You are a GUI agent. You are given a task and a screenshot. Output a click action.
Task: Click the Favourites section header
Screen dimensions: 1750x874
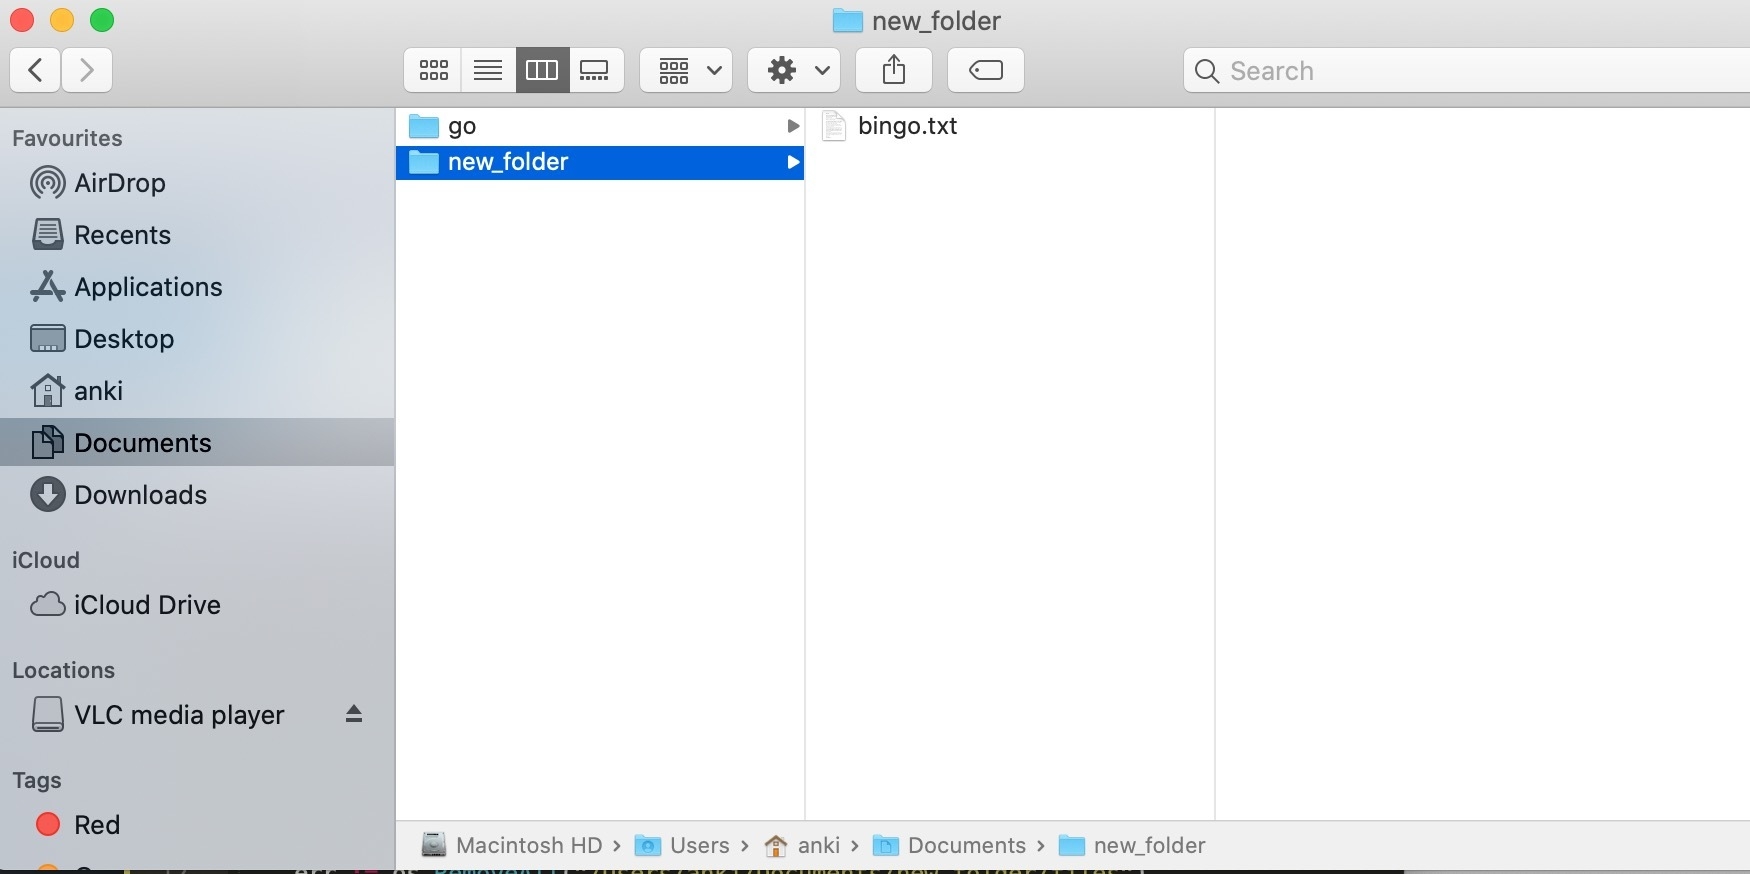67,138
